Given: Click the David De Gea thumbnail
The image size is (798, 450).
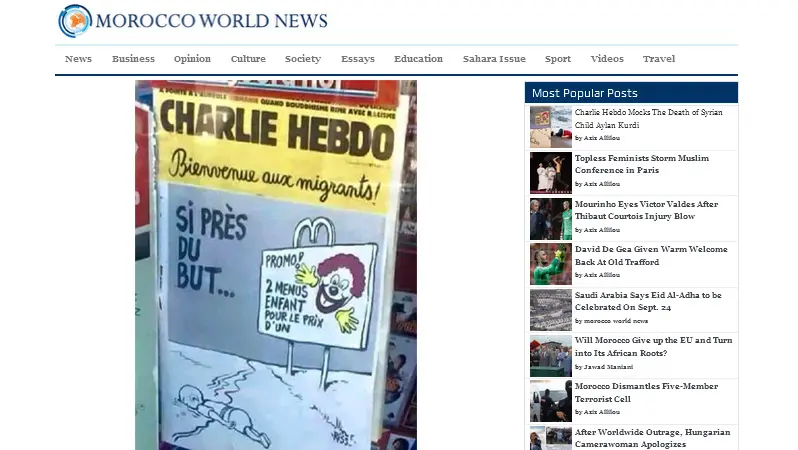Looking at the screenshot, I should (551, 264).
